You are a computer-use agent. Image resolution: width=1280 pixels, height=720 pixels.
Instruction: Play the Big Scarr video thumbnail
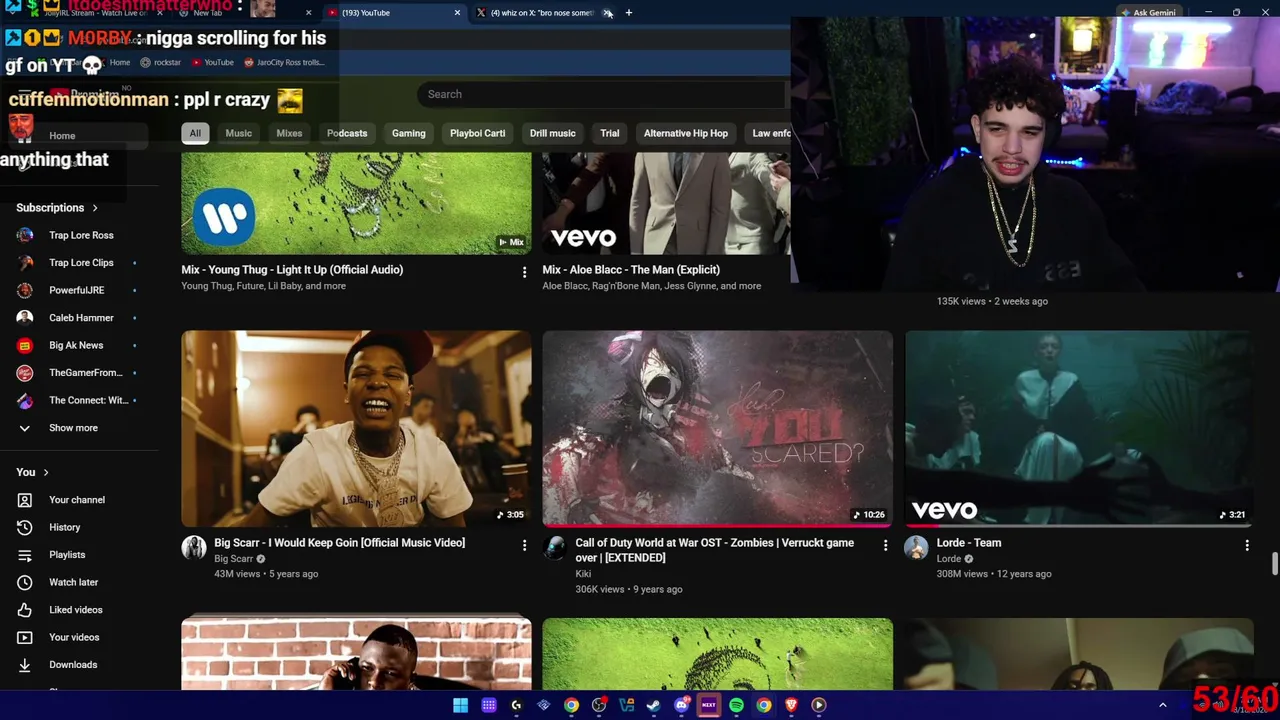[356, 428]
